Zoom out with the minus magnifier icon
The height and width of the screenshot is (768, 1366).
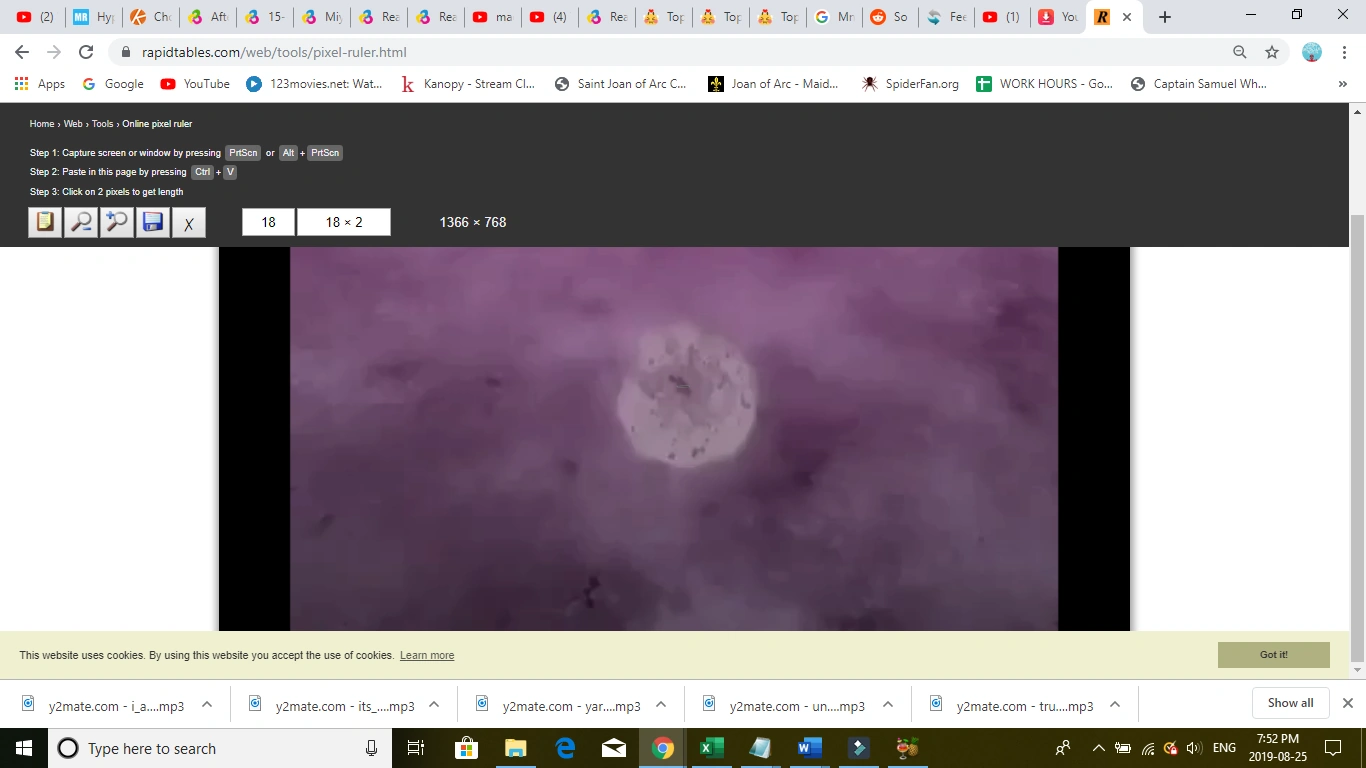tap(81, 222)
